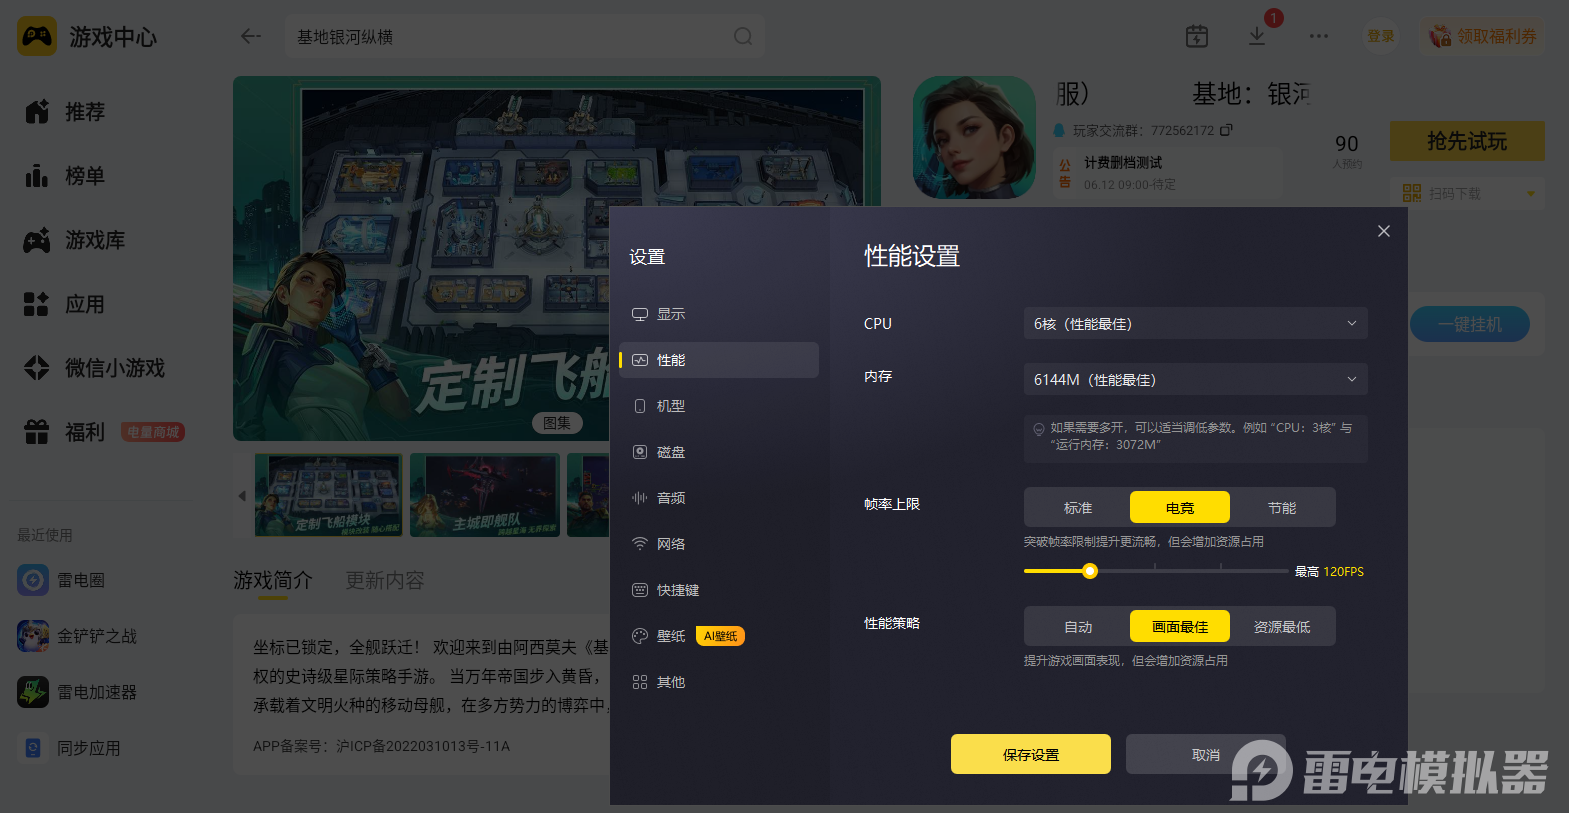Choose 自动 performance strategy
This screenshot has width=1569, height=813.
point(1078,627)
